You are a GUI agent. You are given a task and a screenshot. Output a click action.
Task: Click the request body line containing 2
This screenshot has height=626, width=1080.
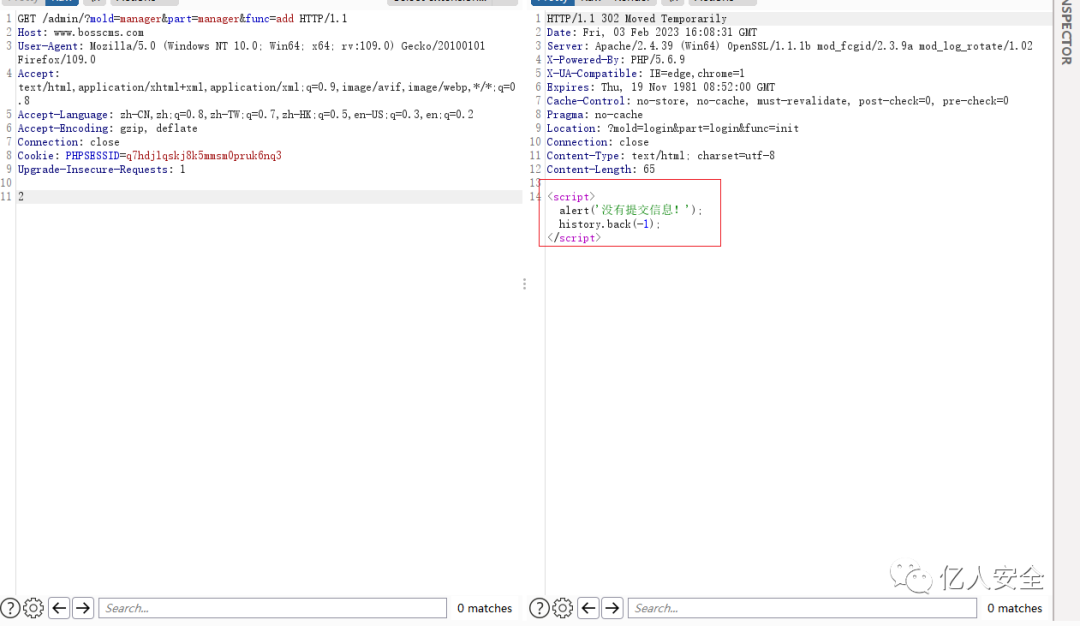(269, 197)
